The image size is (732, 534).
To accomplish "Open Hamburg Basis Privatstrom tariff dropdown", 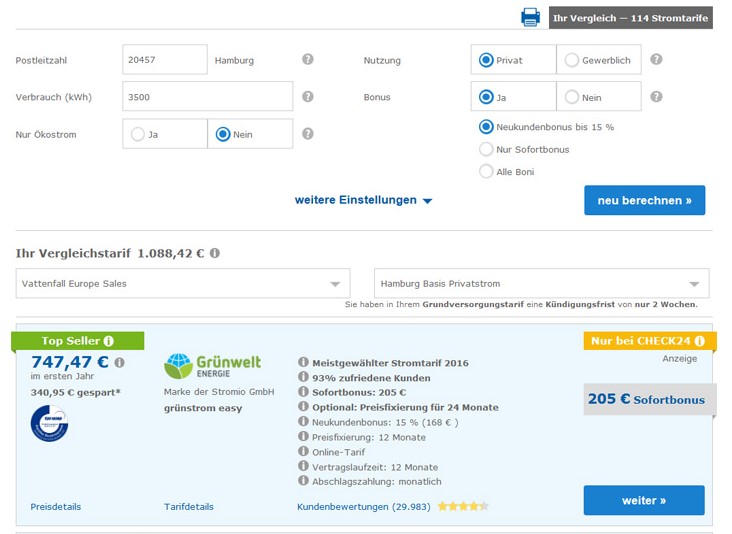I will (x=541, y=284).
